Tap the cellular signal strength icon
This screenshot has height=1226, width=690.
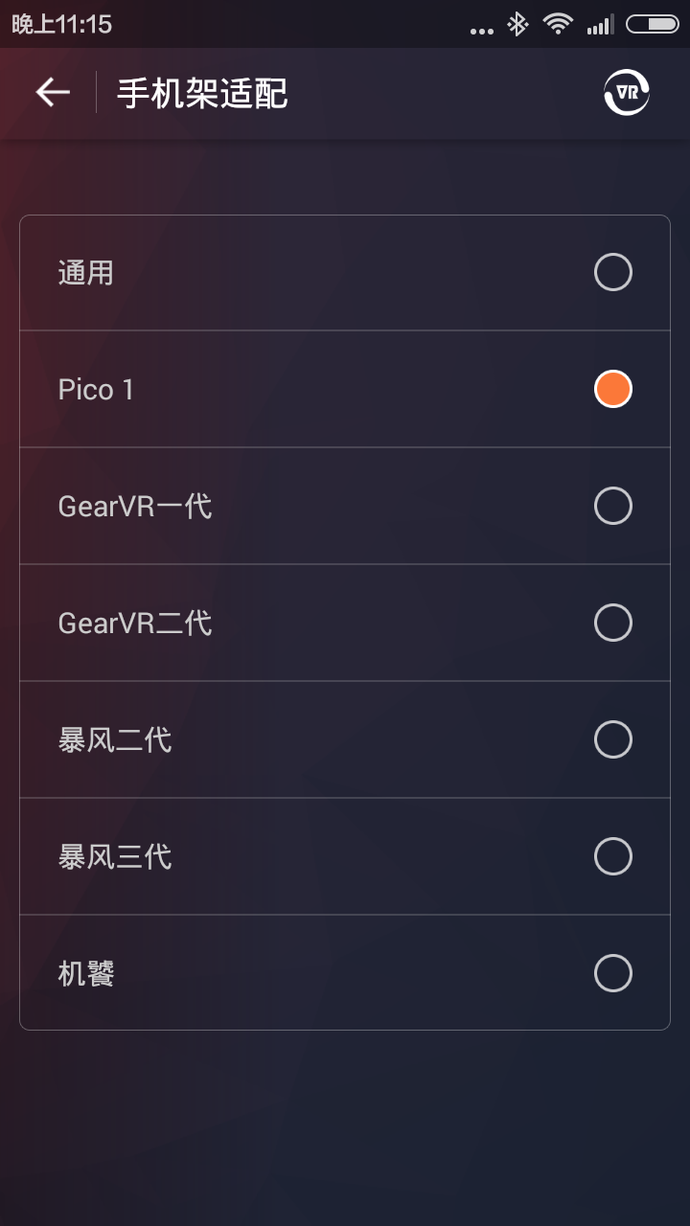[x=600, y=25]
